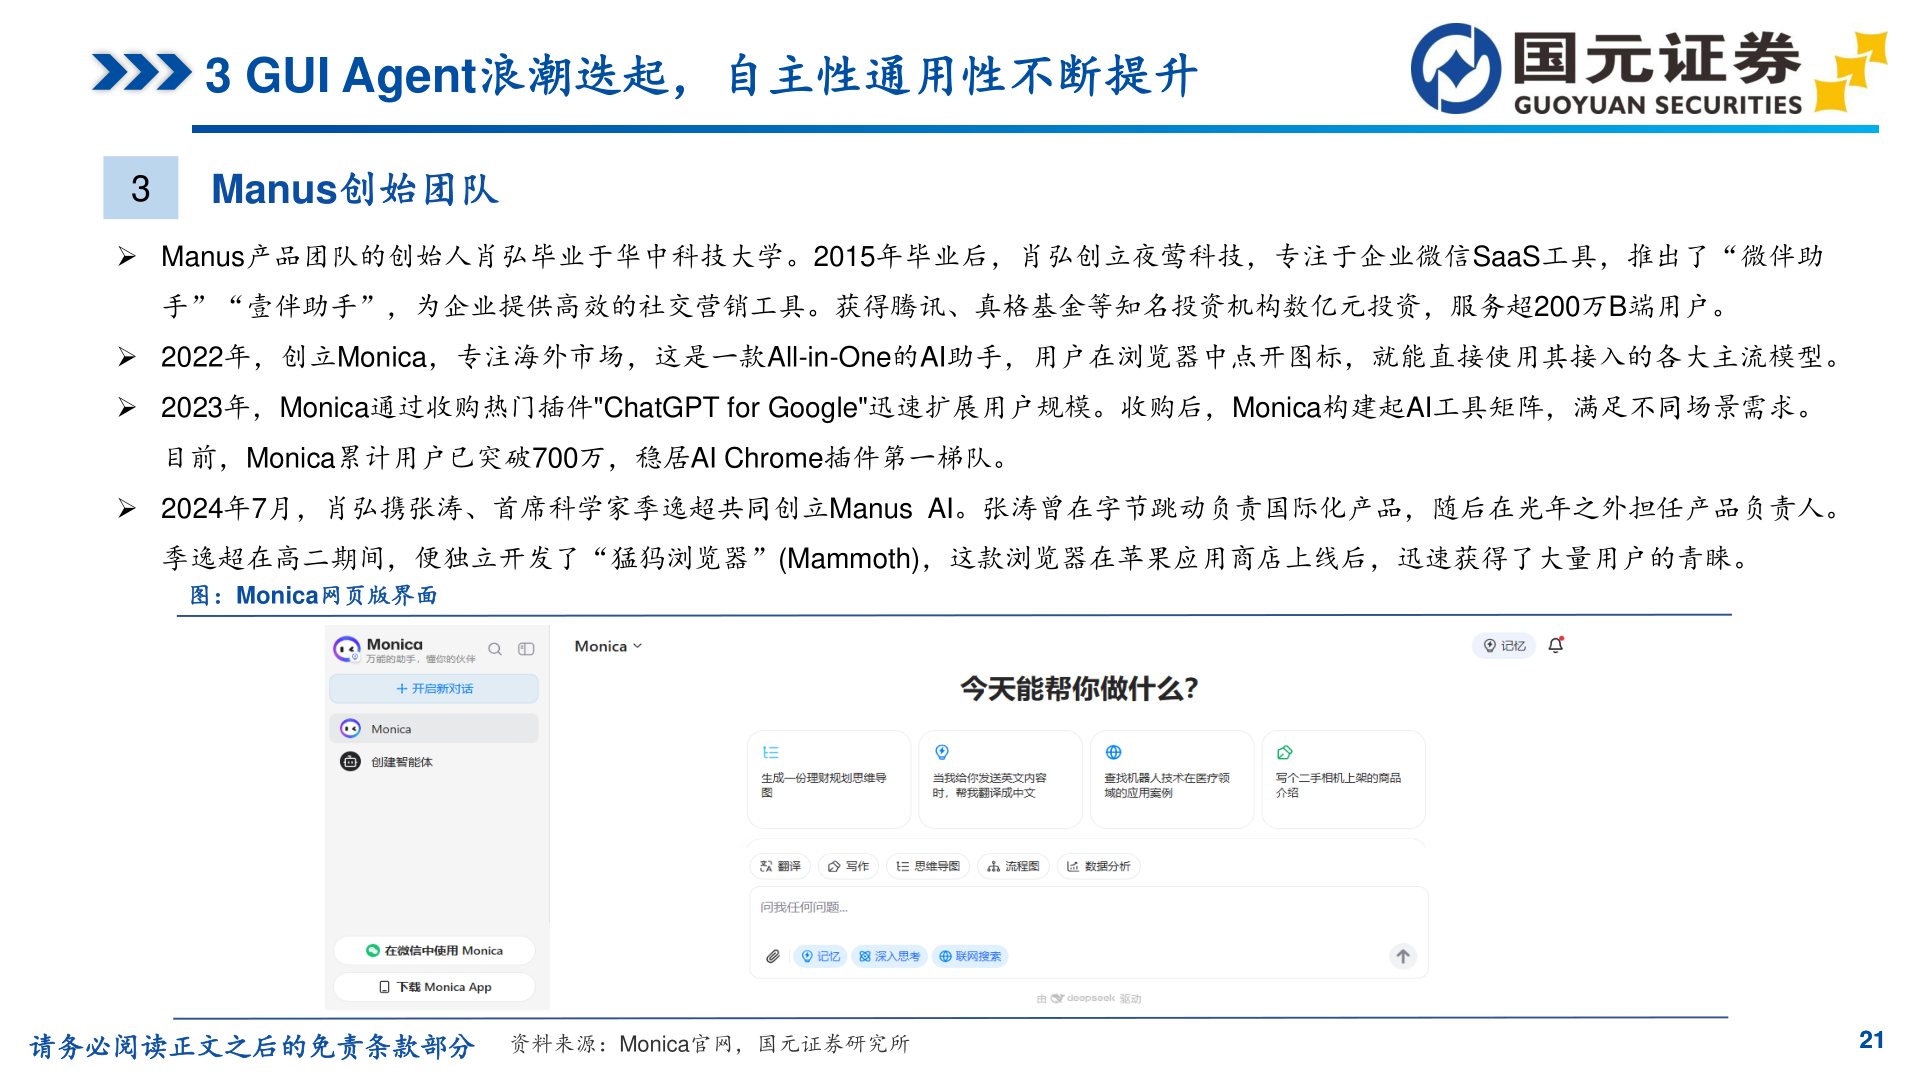Collapse the sidebar with the panel toggle icon
1920x1080 pixels.
[526, 649]
